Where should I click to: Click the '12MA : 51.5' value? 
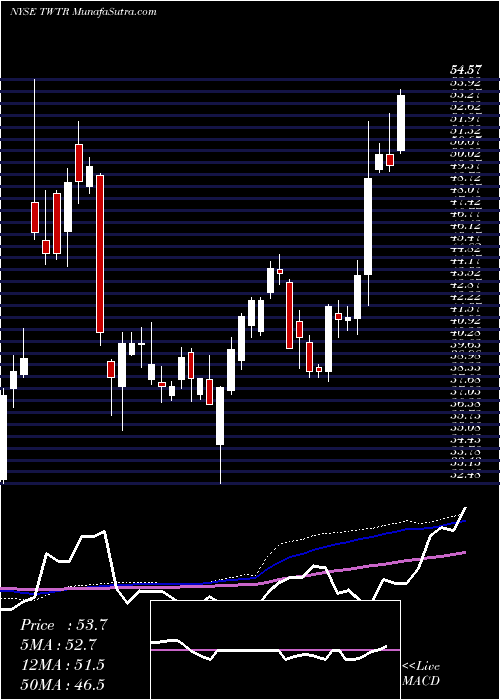tap(62, 665)
